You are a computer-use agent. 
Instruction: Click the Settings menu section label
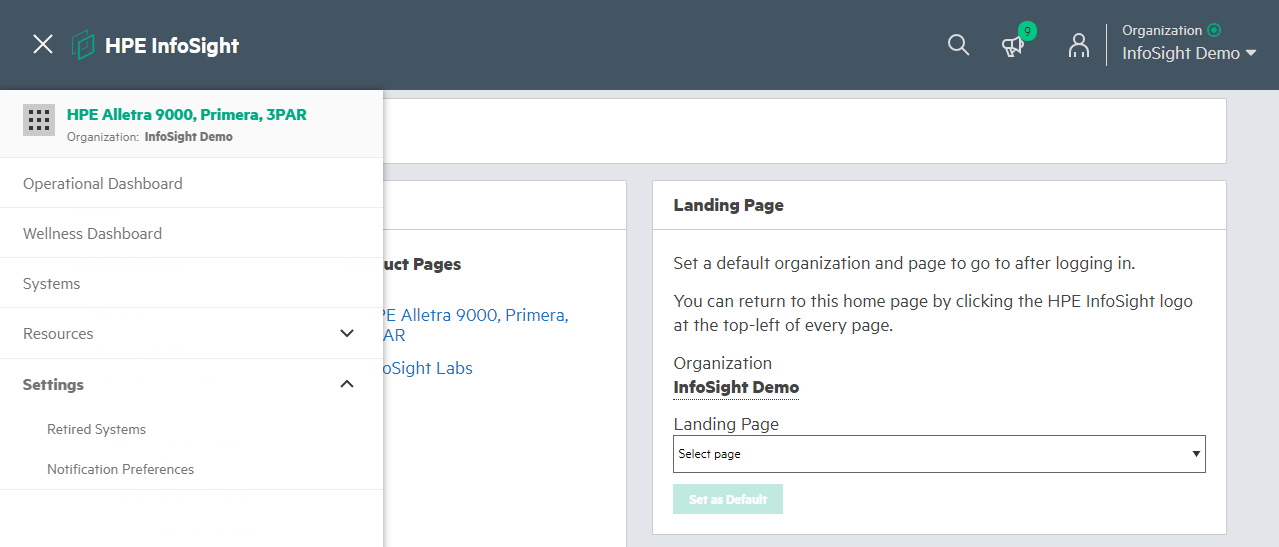(x=53, y=384)
